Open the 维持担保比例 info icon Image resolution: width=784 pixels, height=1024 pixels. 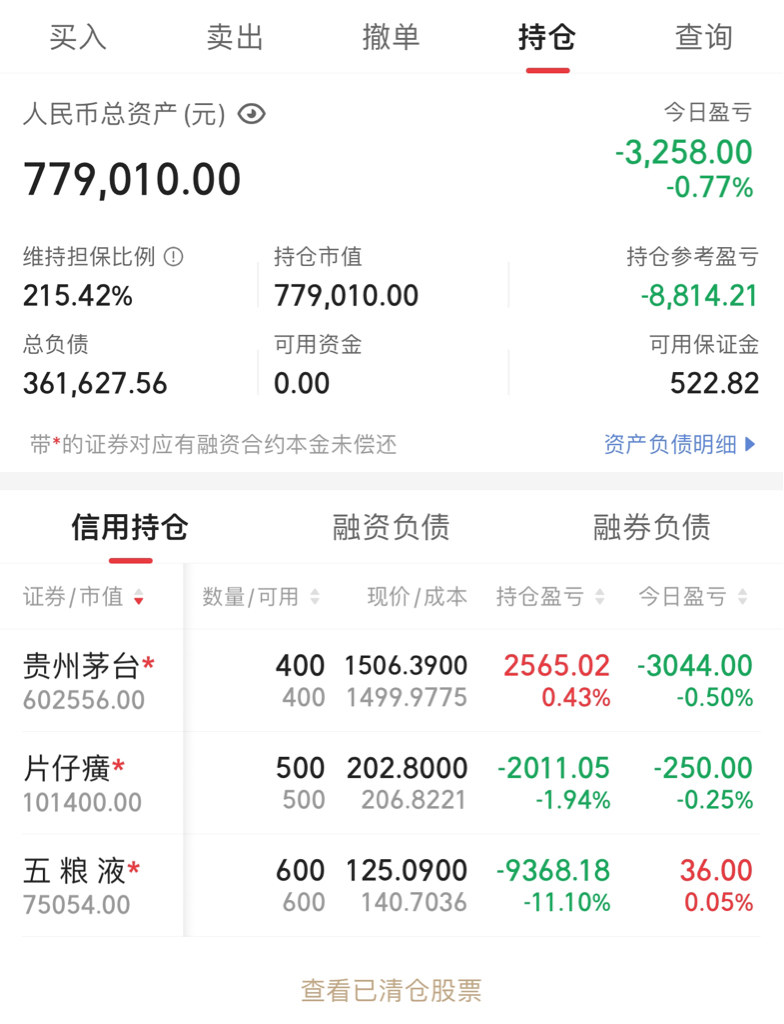(173, 257)
